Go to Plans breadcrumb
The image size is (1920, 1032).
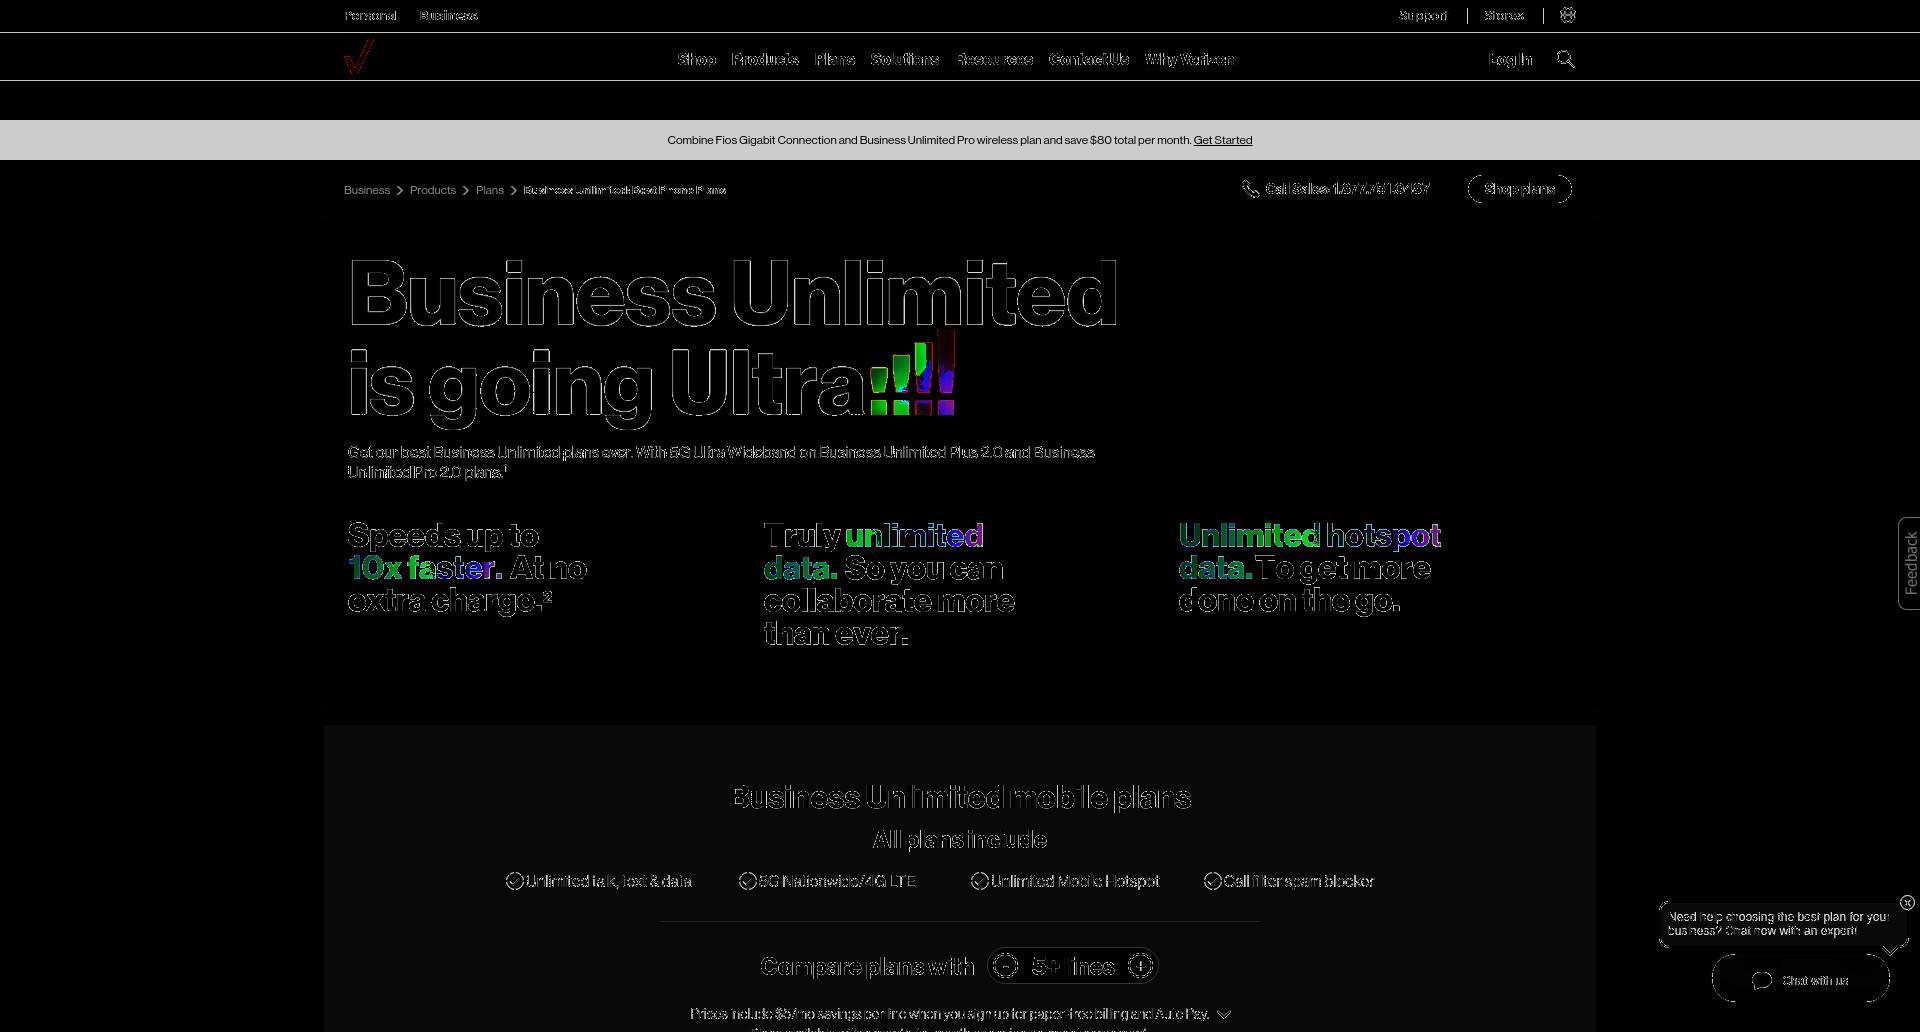tap(490, 190)
